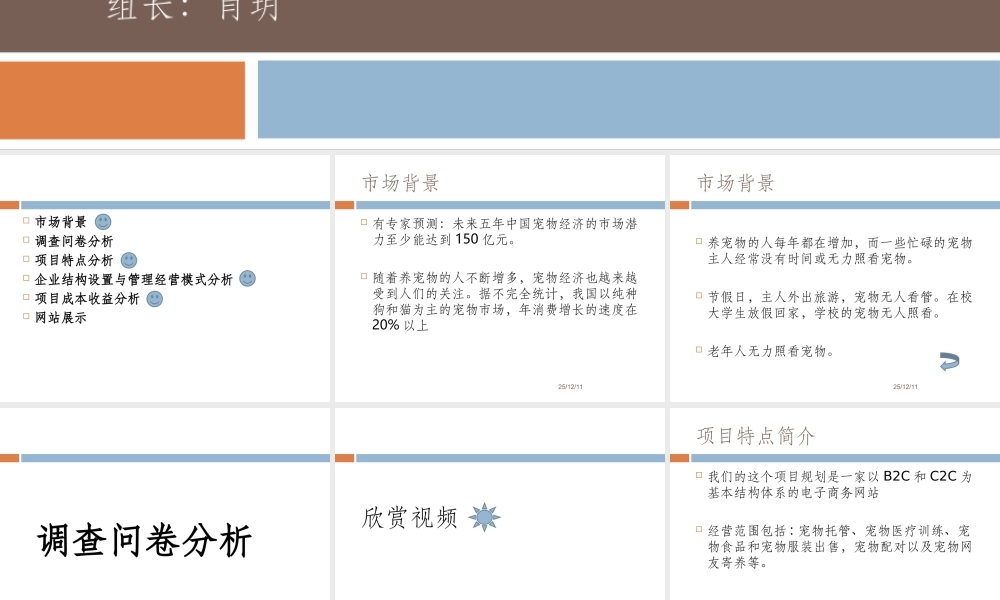The width and height of the screenshot is (1000, 600).
Task: Click the large 调查问卷分析 title text
Action: click(x=144, y=537)
